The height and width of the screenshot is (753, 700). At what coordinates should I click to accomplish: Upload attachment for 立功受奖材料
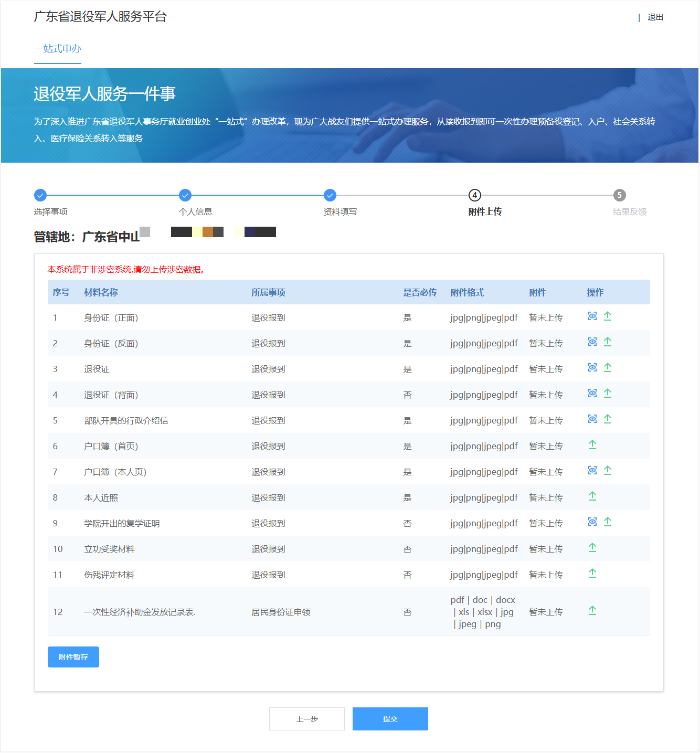592,547
